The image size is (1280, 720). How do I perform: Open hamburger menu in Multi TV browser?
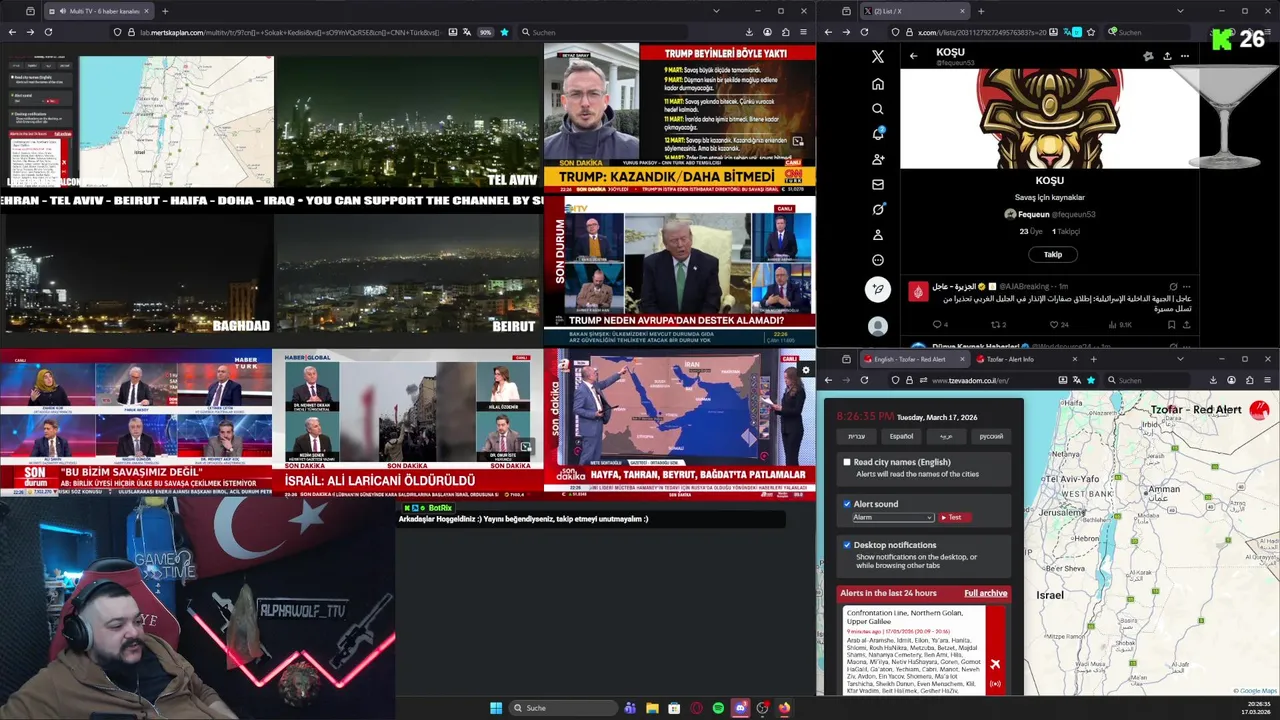tap(803, 32)
